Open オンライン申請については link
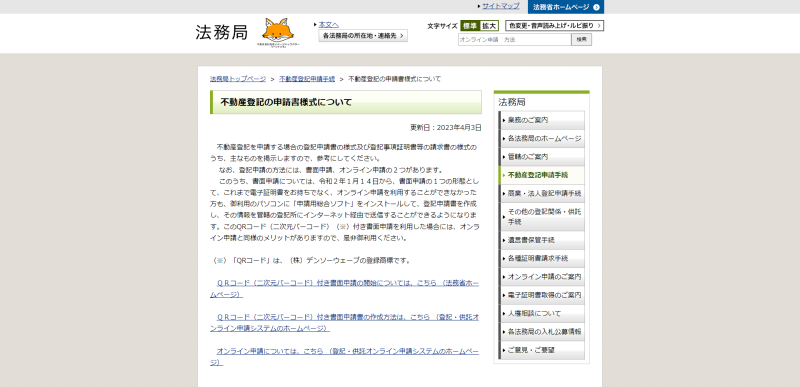The width and height of the screenshot is (800, 387). tap(344, 357)
